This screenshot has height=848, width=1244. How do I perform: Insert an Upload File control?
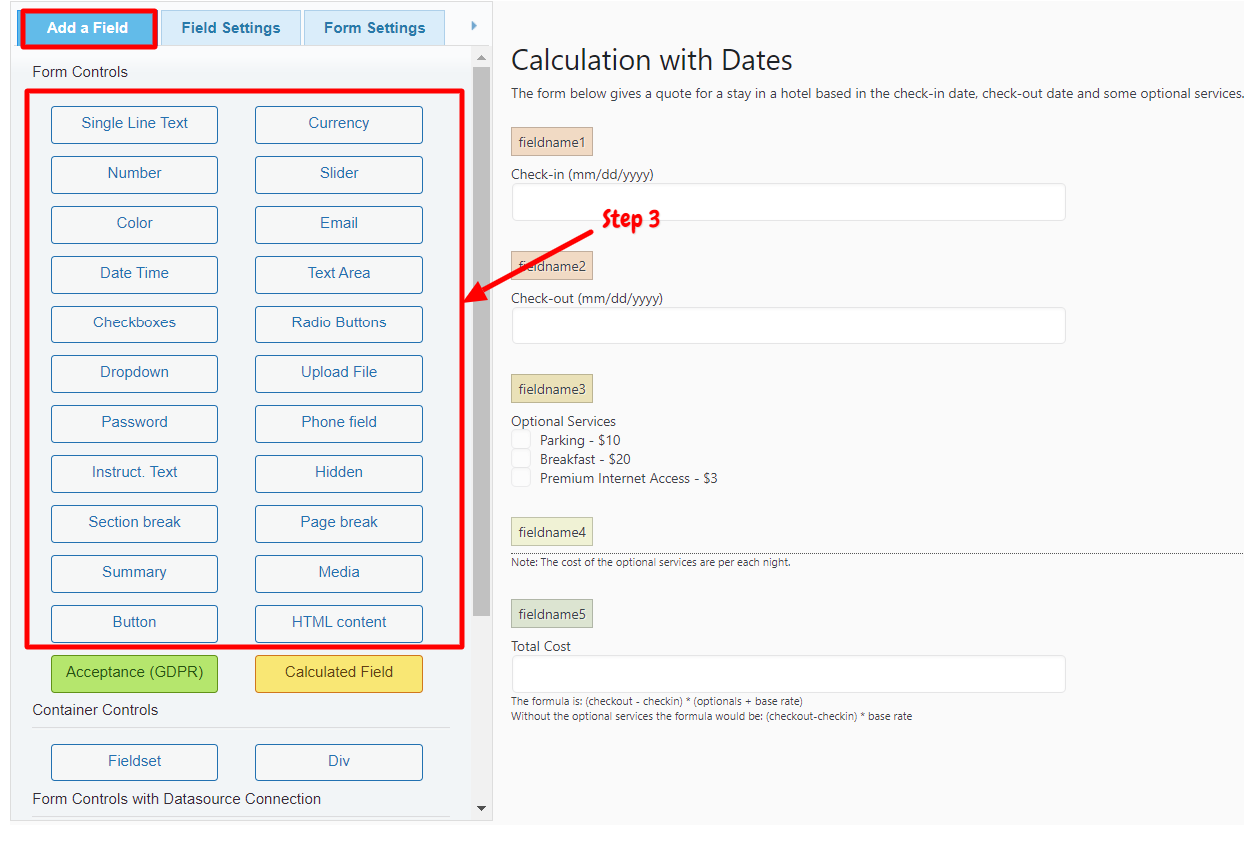(x=339, y=373)
